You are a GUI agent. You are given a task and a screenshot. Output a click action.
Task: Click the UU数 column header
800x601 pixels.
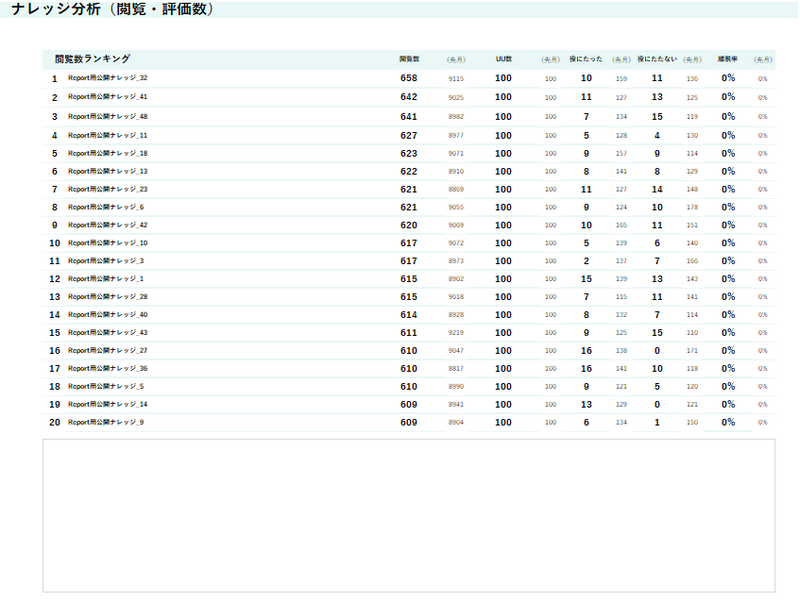point(503,59)
